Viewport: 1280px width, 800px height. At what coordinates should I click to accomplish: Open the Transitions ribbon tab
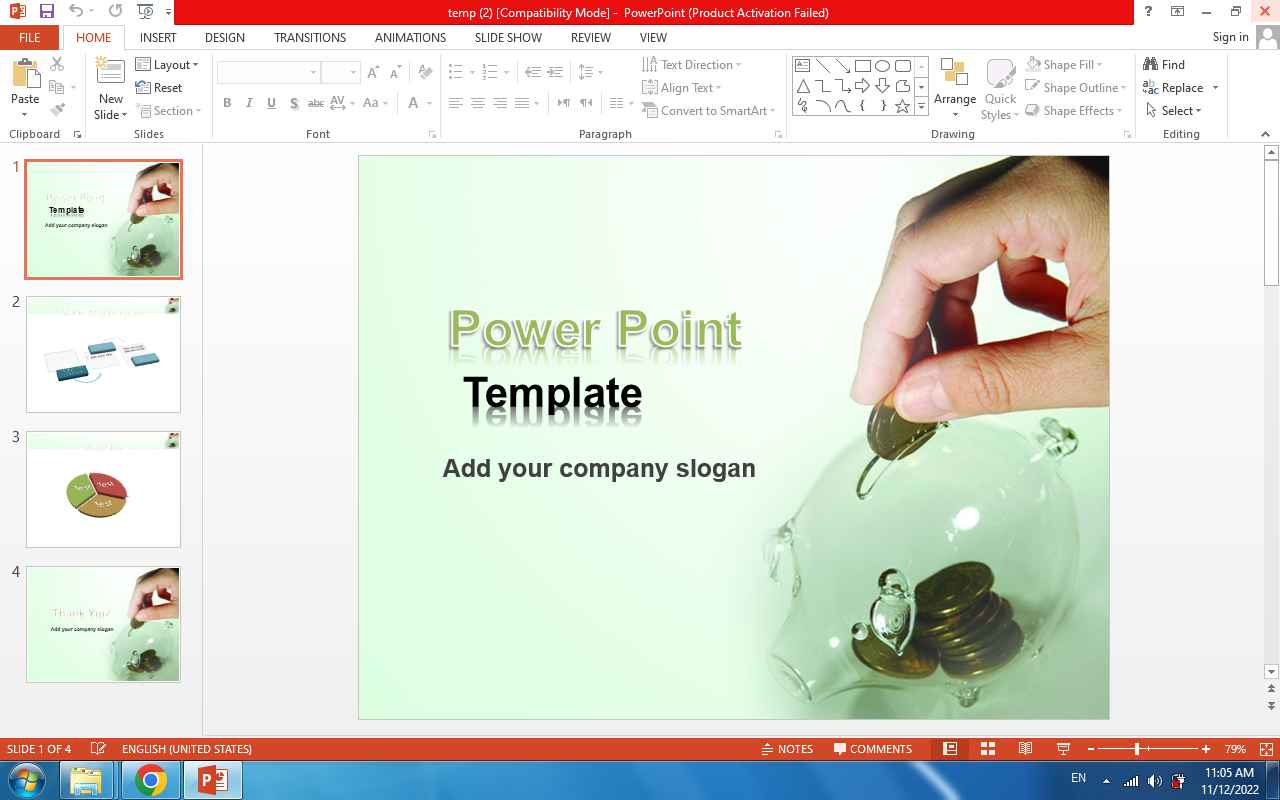pyautogui.click(x=310, y=38)
